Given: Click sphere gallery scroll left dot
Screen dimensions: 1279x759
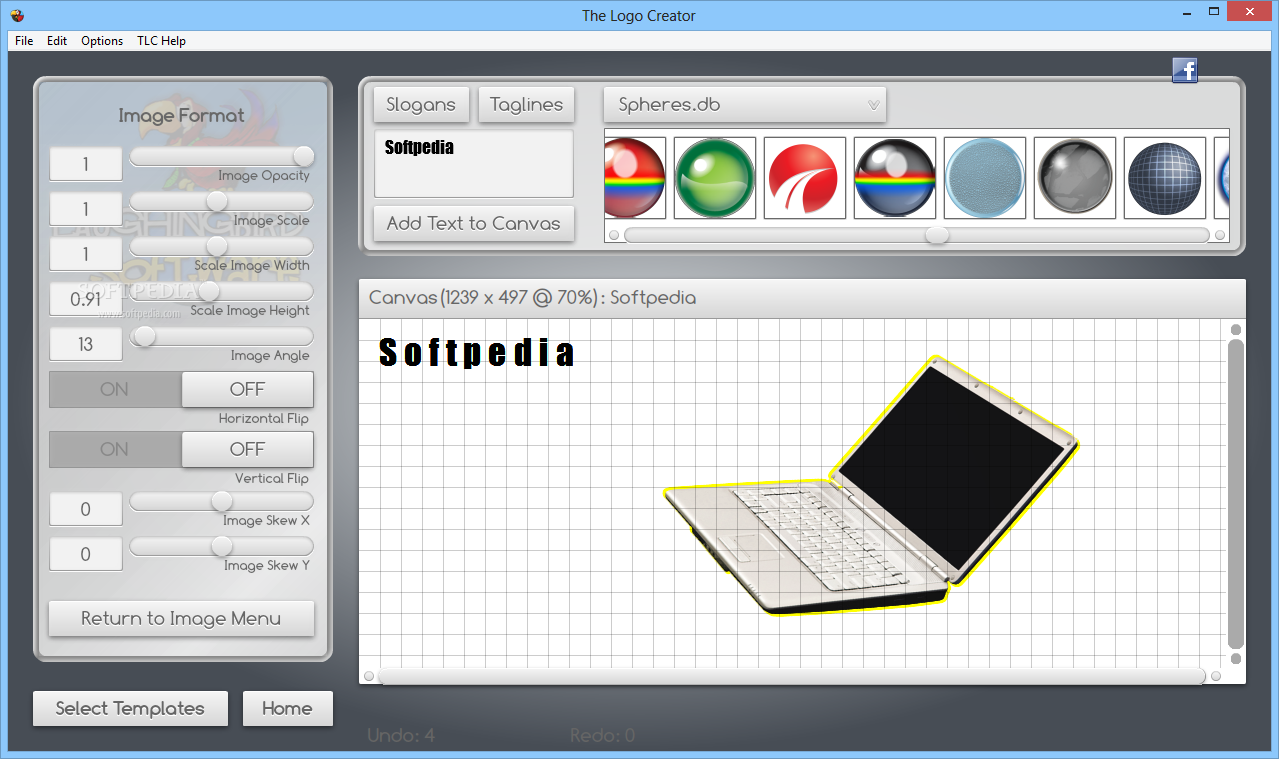Looking at the screenshot, I should coord(614,235).
